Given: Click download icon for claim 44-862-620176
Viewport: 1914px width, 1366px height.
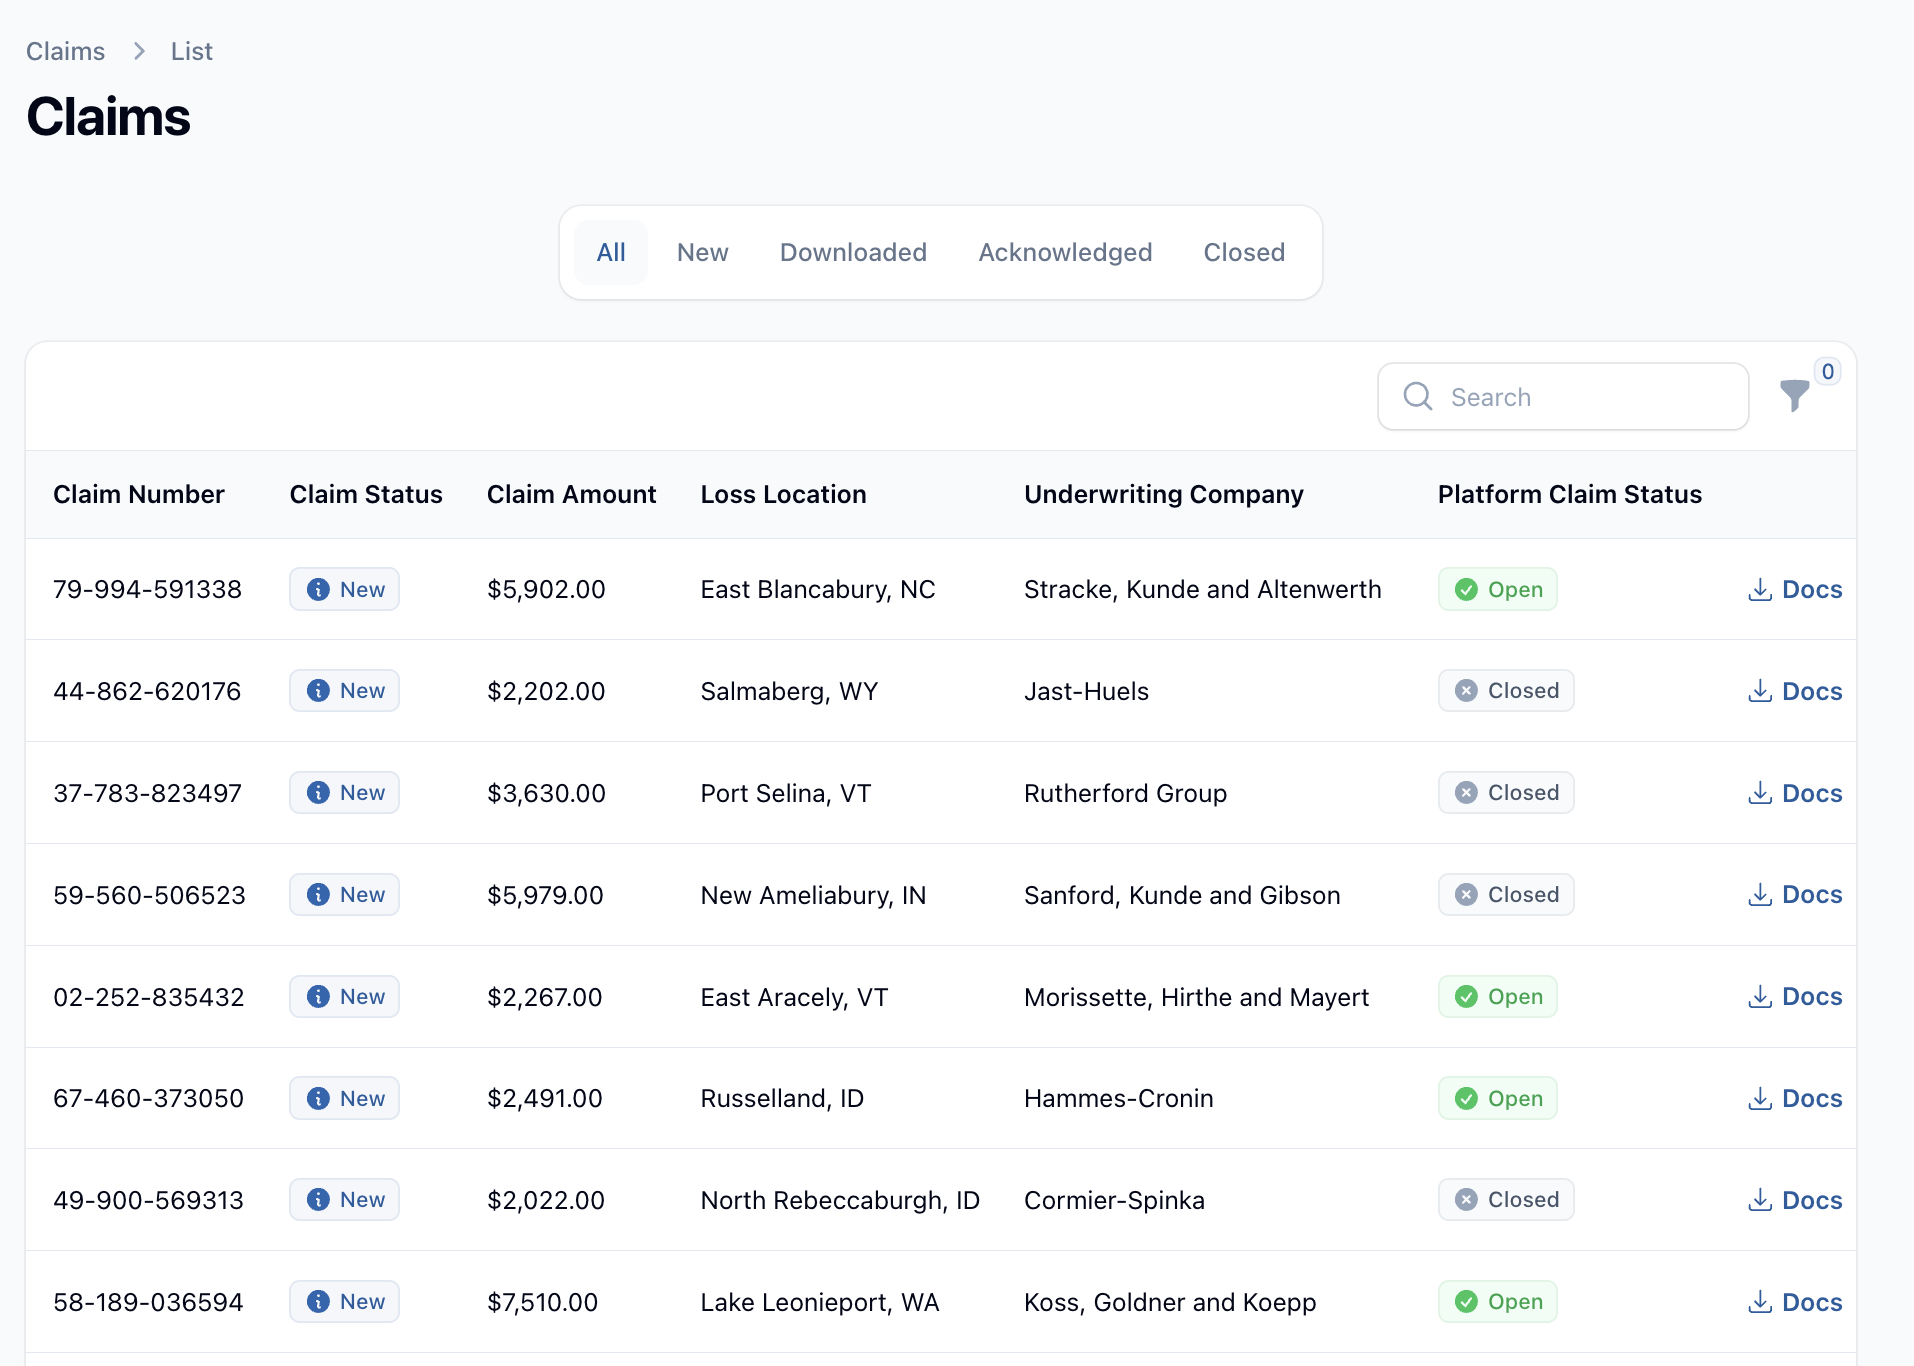Looking at the screenshot, I should point(1759,692).
